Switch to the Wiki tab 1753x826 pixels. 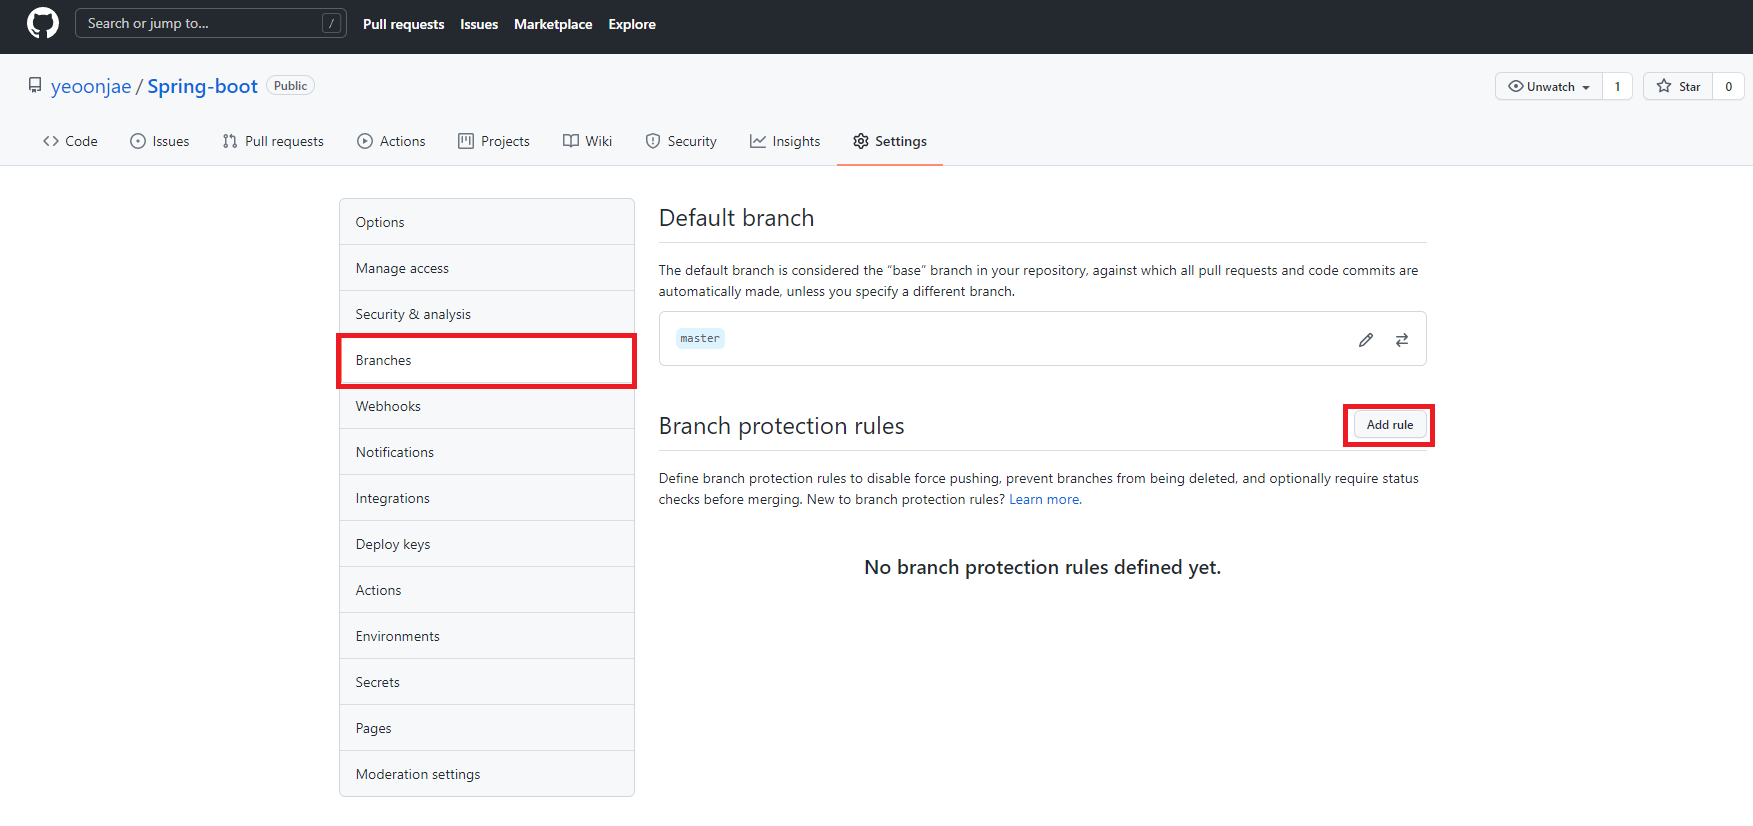point(587,141)
